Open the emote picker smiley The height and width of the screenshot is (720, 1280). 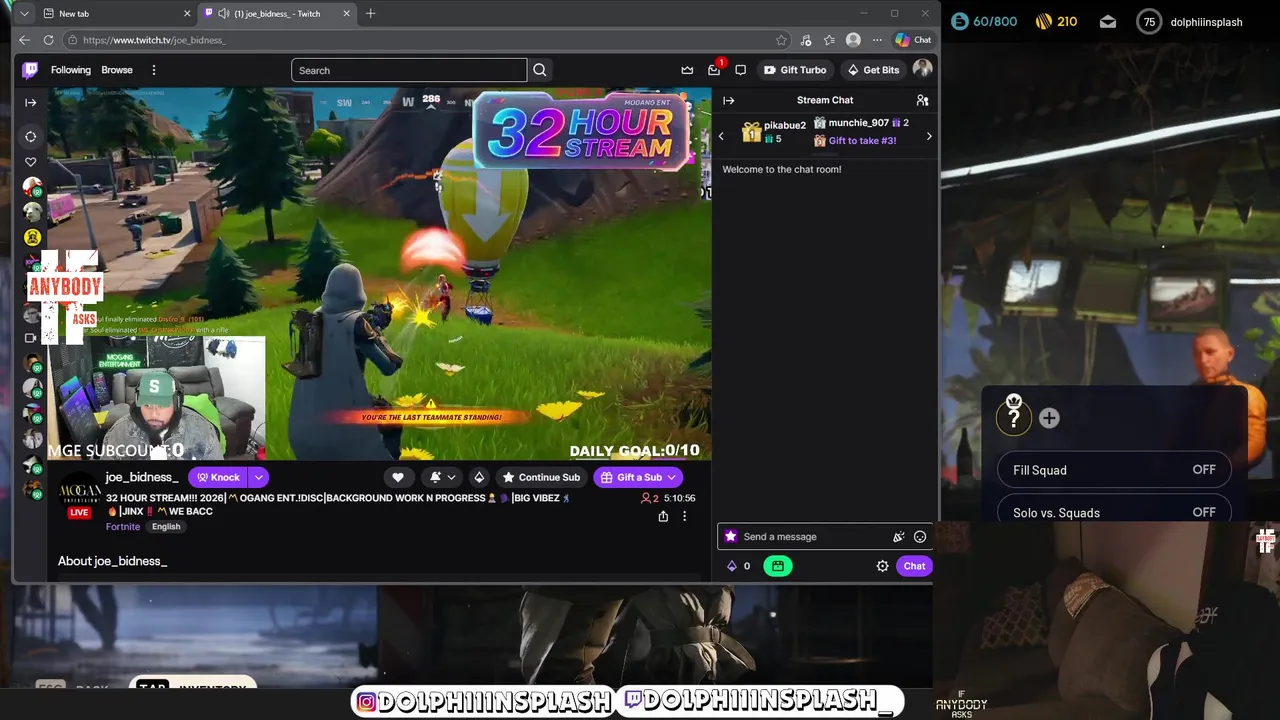coord(920,537)
